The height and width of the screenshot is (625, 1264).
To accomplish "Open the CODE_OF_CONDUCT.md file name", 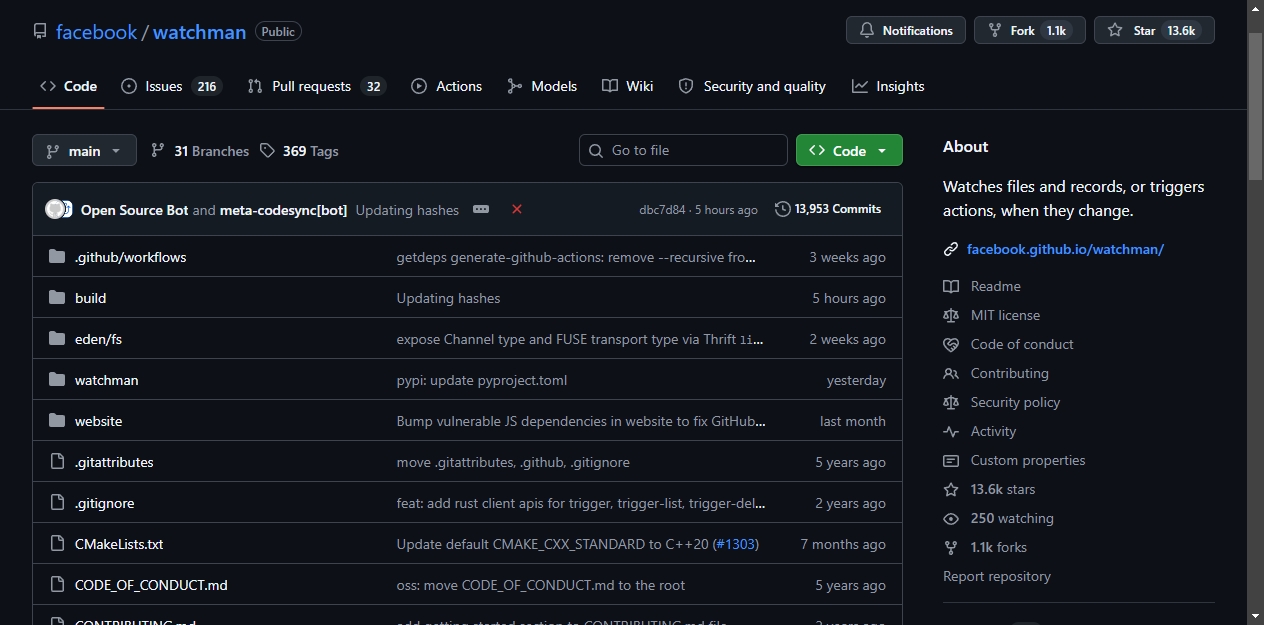I will (x=151, y=585).
